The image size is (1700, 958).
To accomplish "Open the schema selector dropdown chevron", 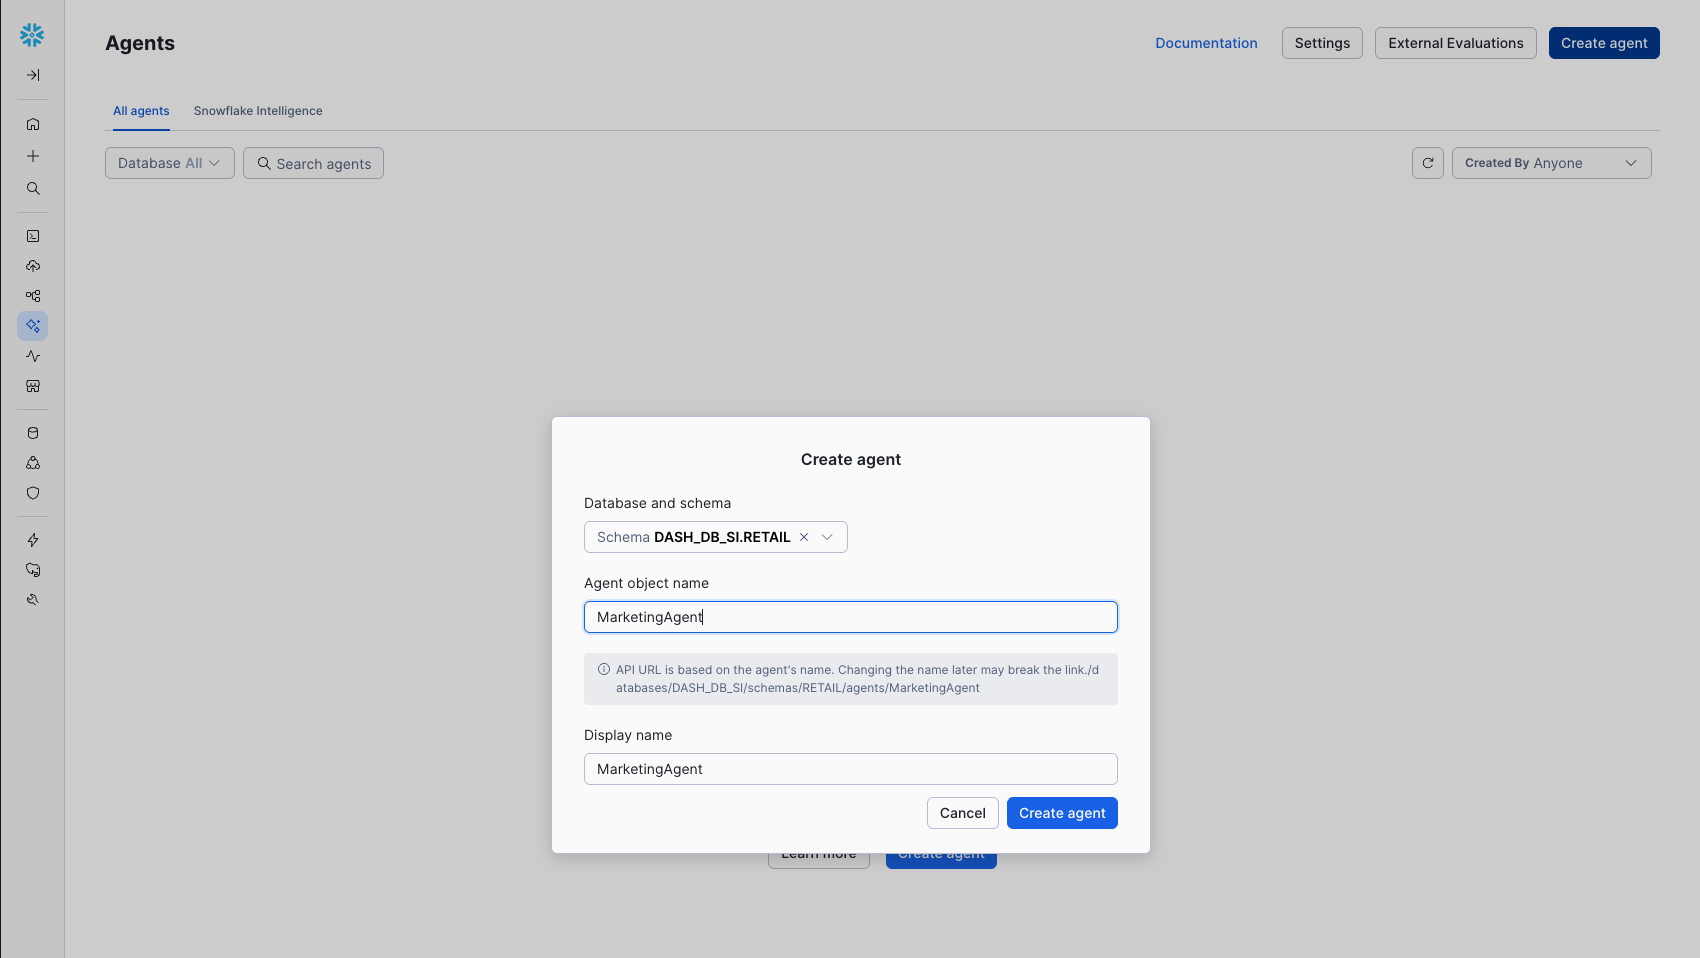I will click(827, 537).
